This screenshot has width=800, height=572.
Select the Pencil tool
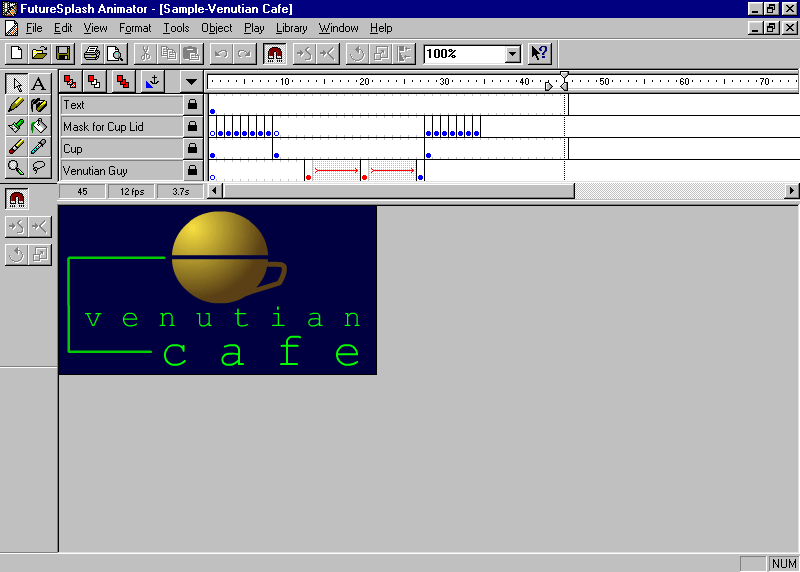tap(17, 105)
